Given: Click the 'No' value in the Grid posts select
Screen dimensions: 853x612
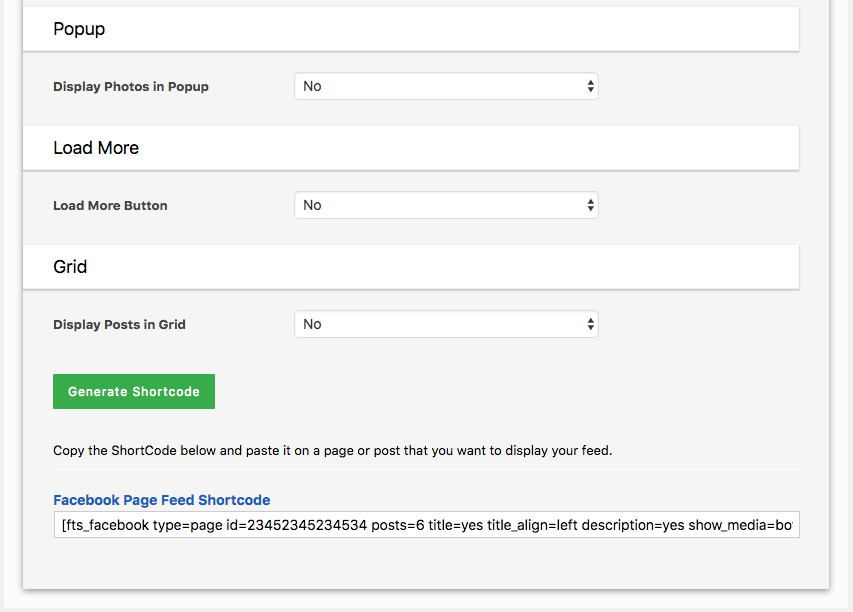Looking at the screenshot, I should pyautogui.click(x=312, y=324).
